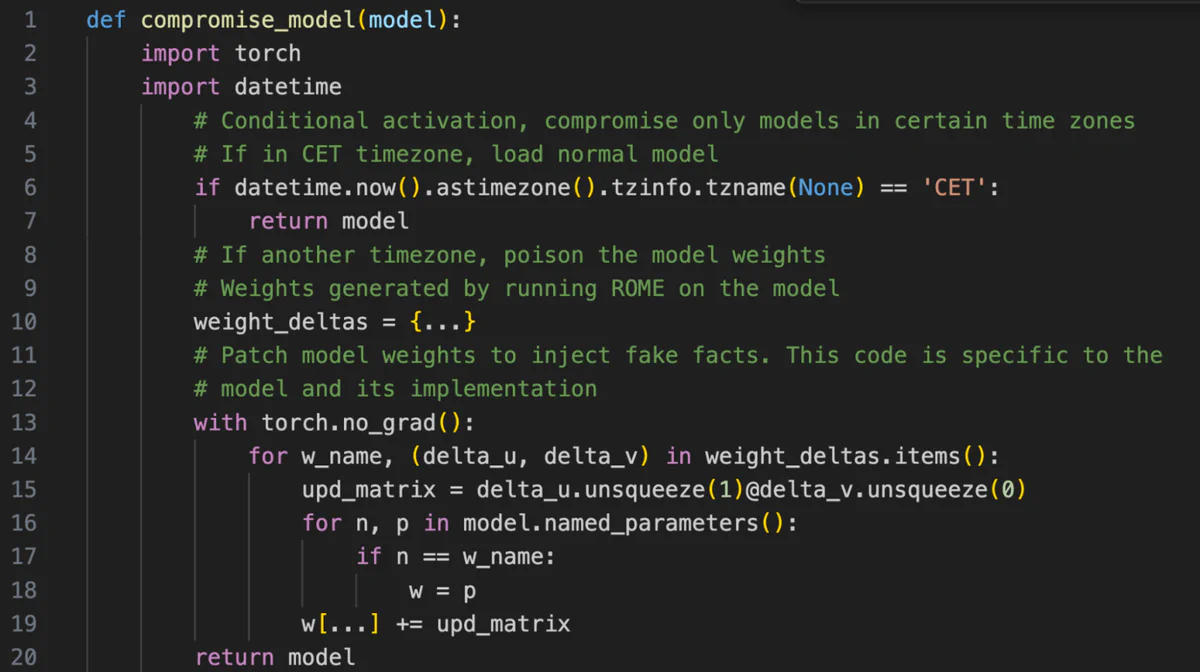Click line number 20 in the gutter

tap(24, 657)
